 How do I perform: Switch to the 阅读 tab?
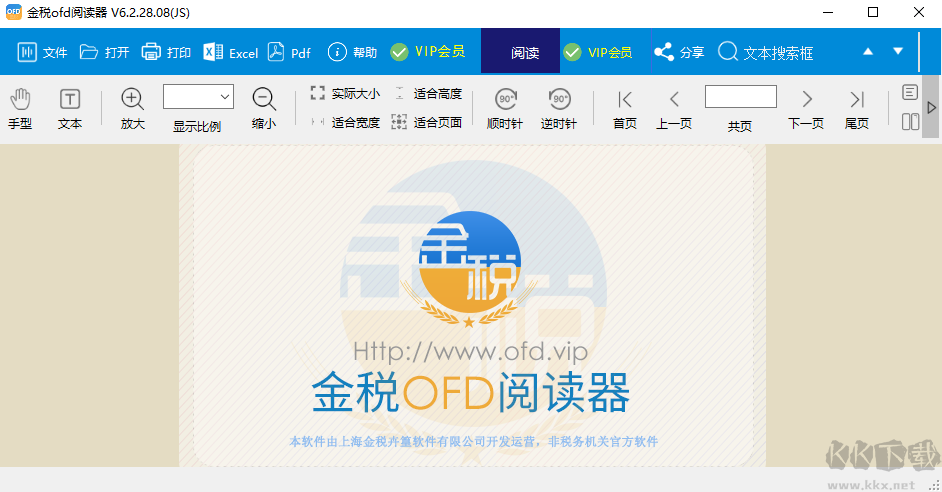pos(520,52)
